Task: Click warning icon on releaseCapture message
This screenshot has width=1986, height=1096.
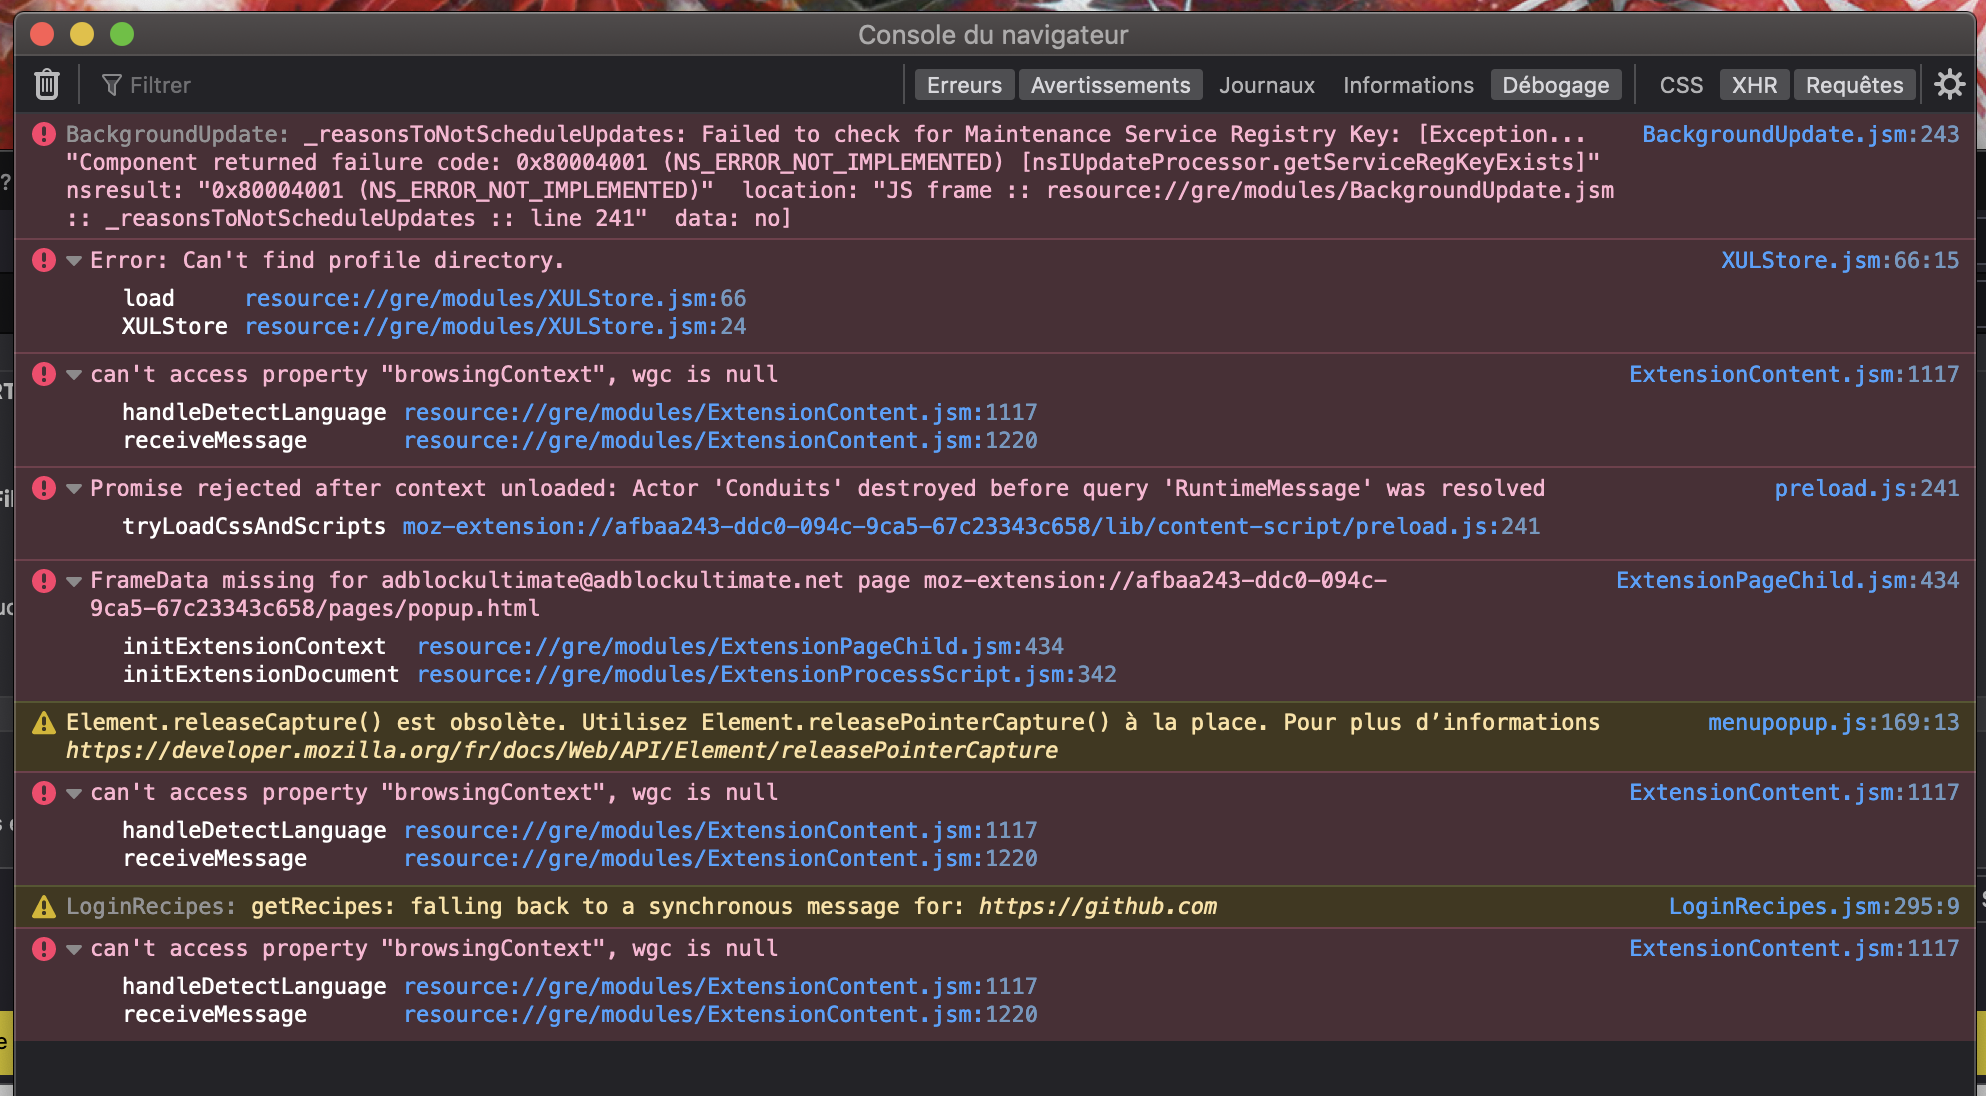Action: pos(44,723)
